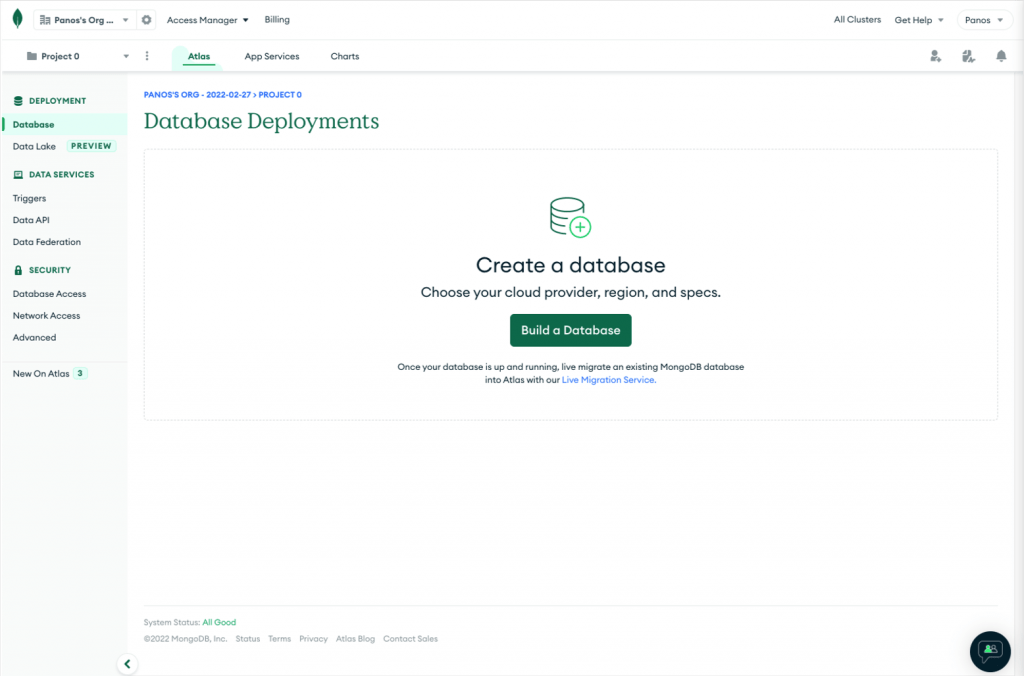The image size is (1024, 676).
Task: Open Triggers in the sidebar
Action: pos(29,198)
